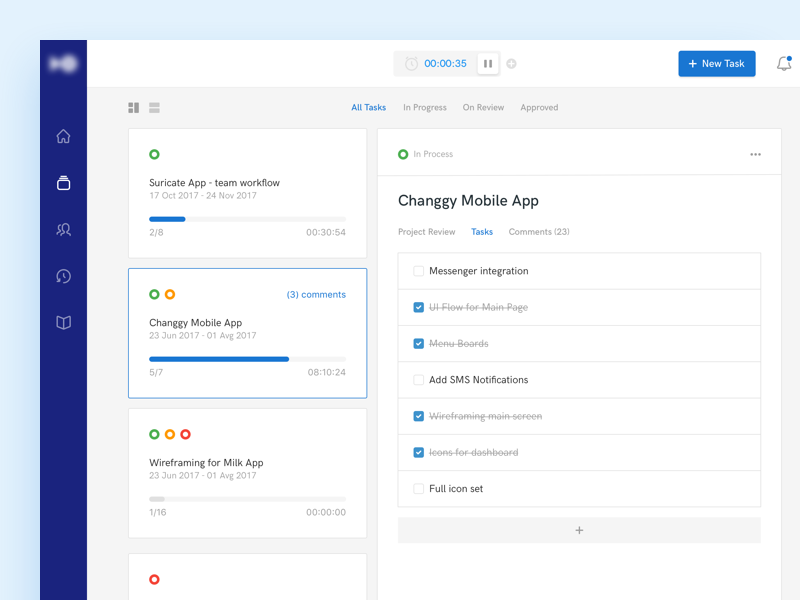Open the time history clock icon
Image resolution: width=800 pixels, height=600 pixels.
63,276
